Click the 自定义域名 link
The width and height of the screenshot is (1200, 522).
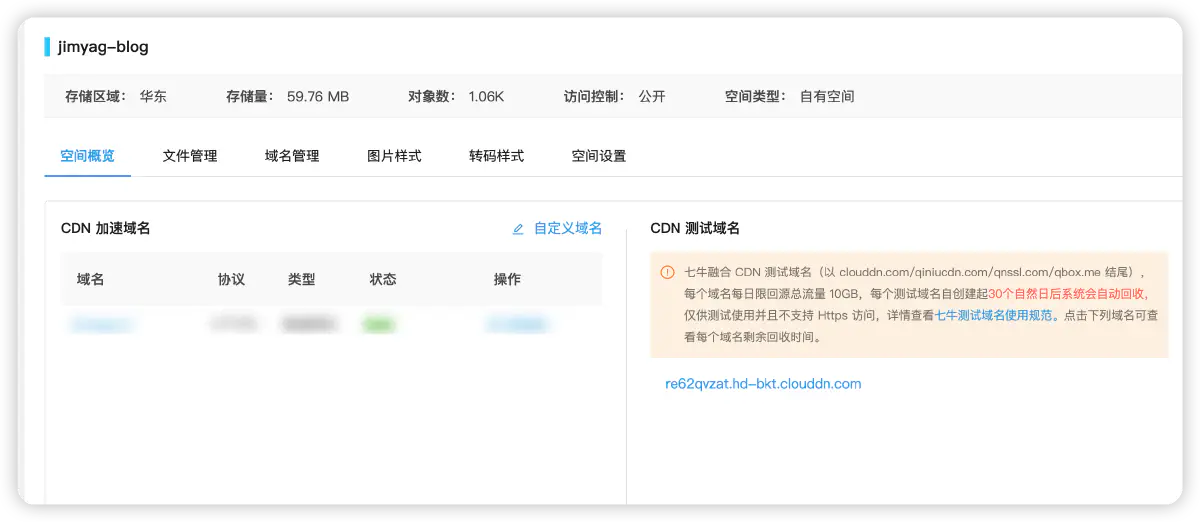click(x=567, y=228)
